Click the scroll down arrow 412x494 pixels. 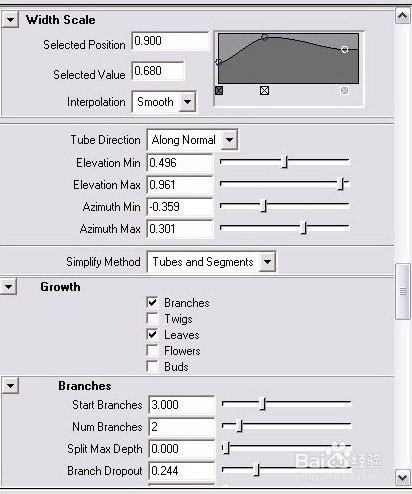click(x=403, y=478)
